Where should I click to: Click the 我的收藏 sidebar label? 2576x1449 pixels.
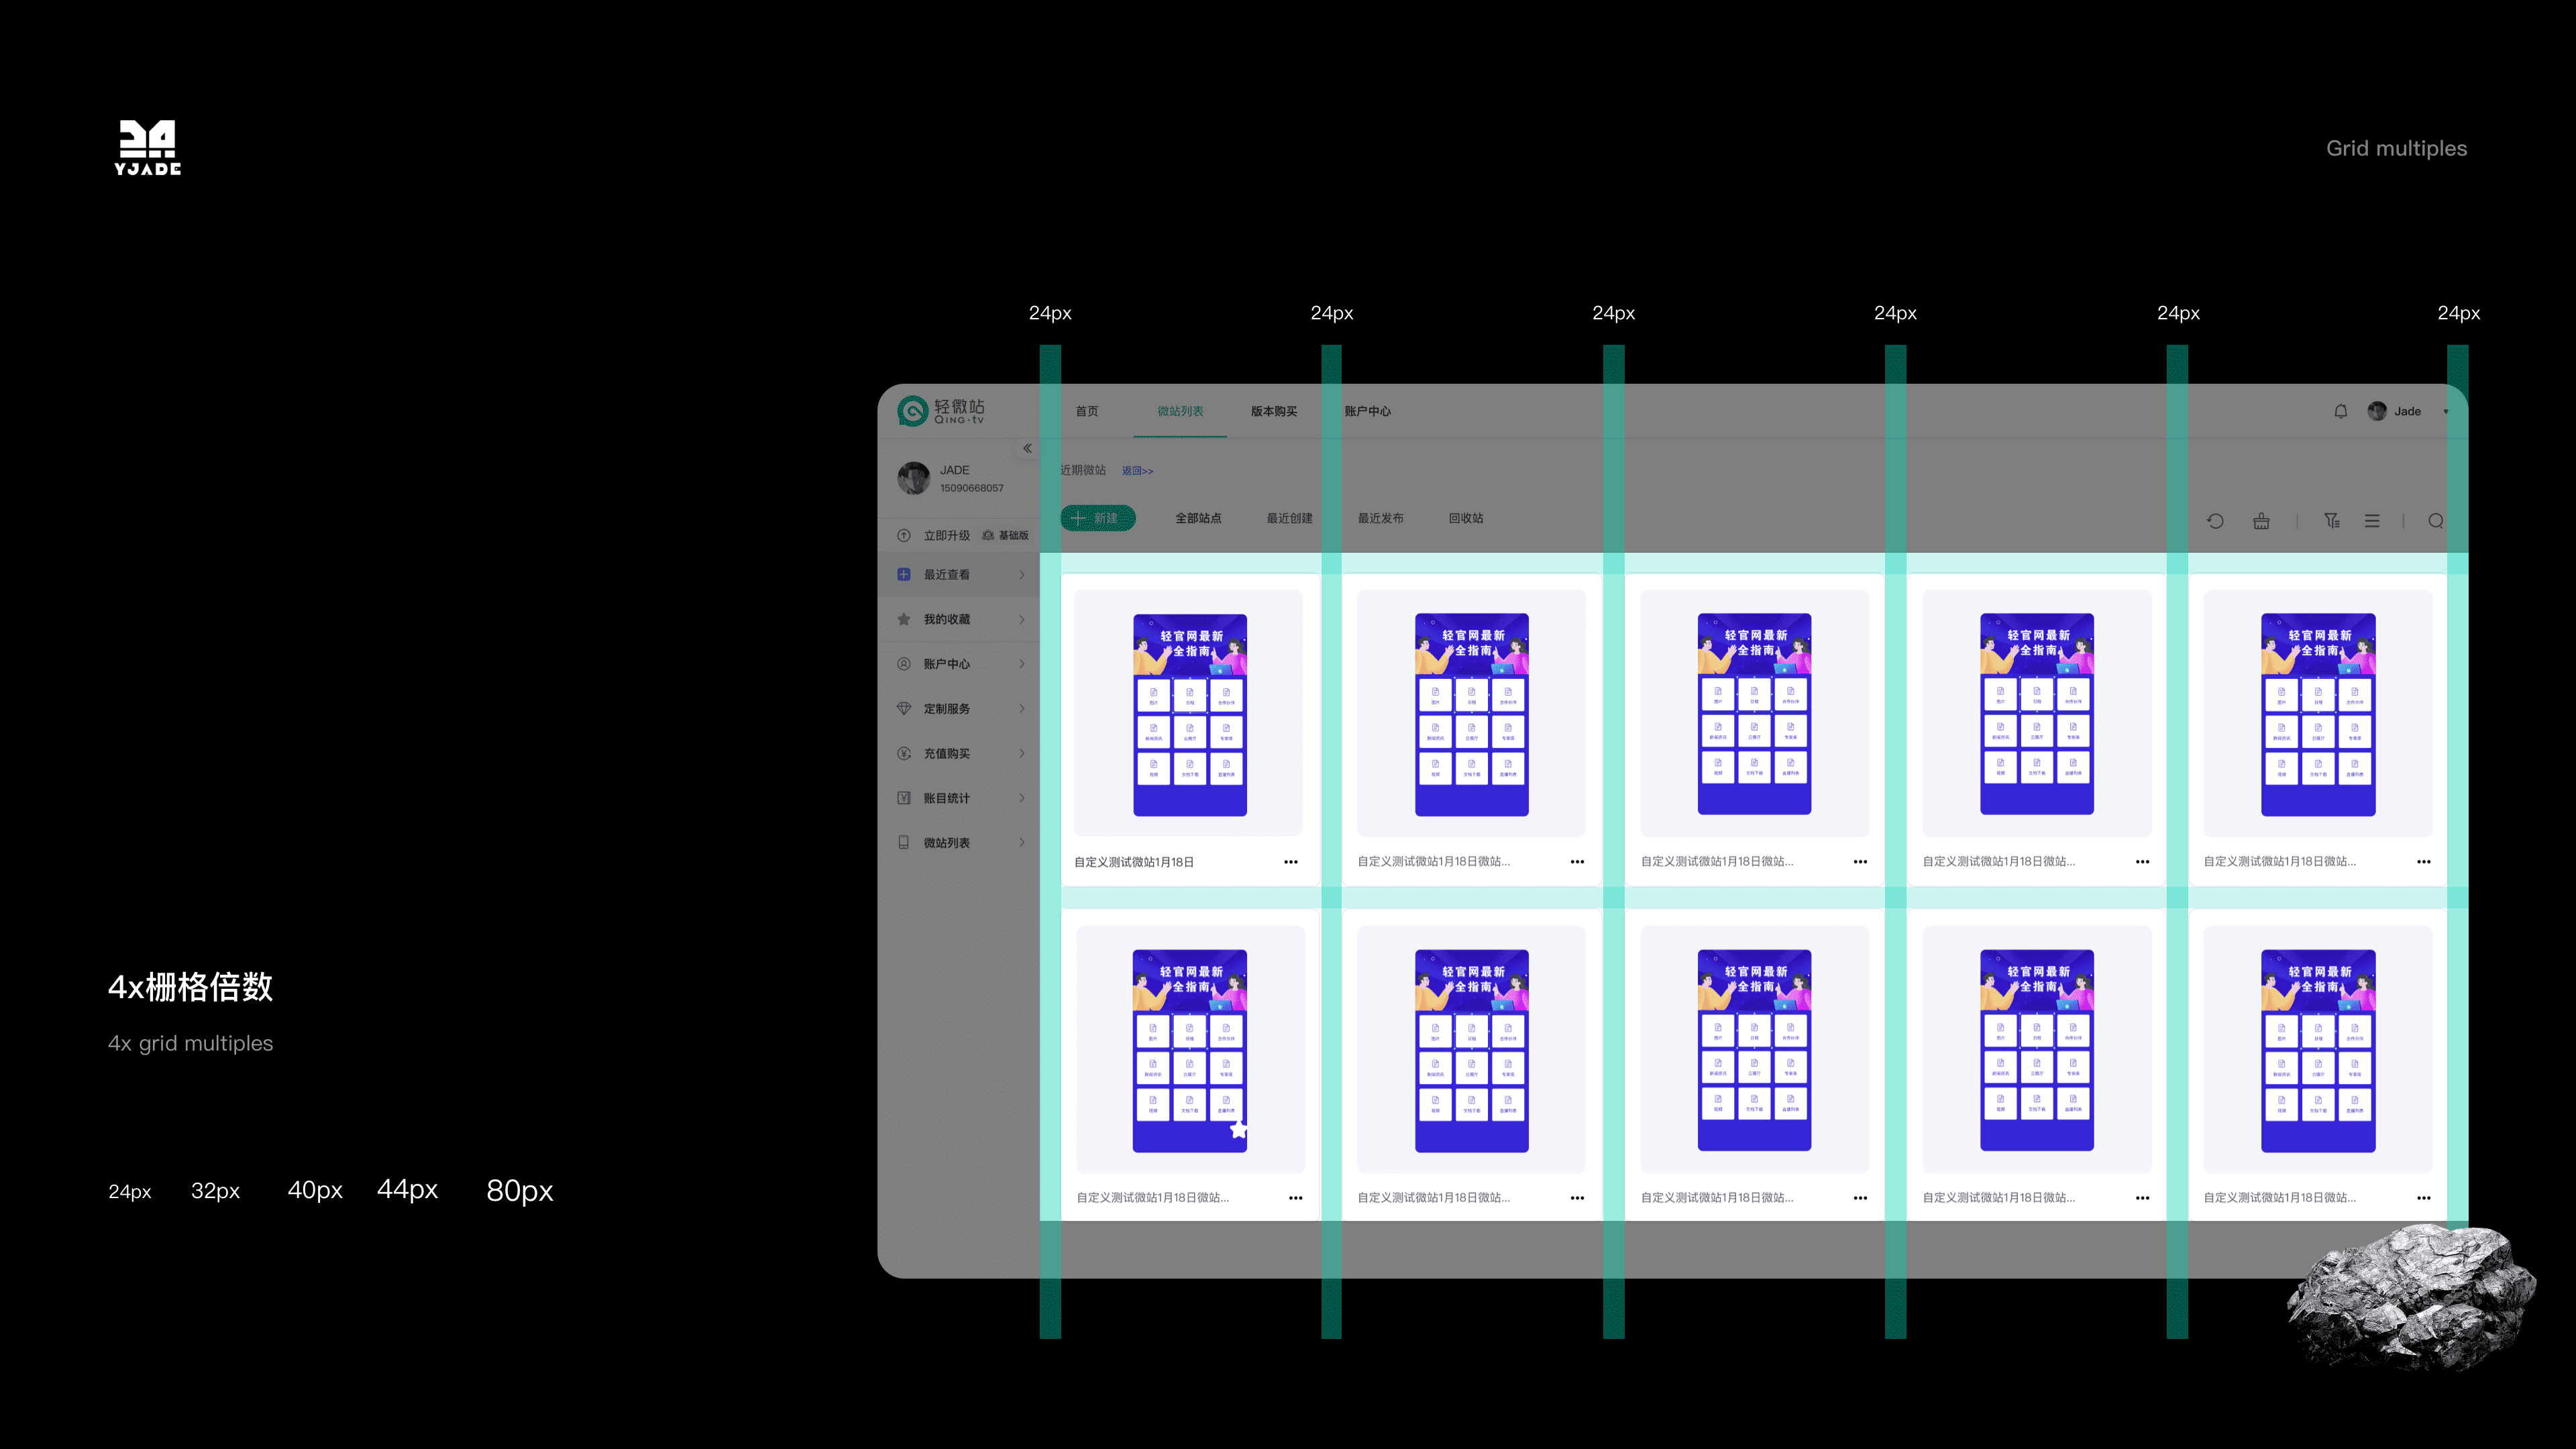pyautogui.click(x=947, y=620)
